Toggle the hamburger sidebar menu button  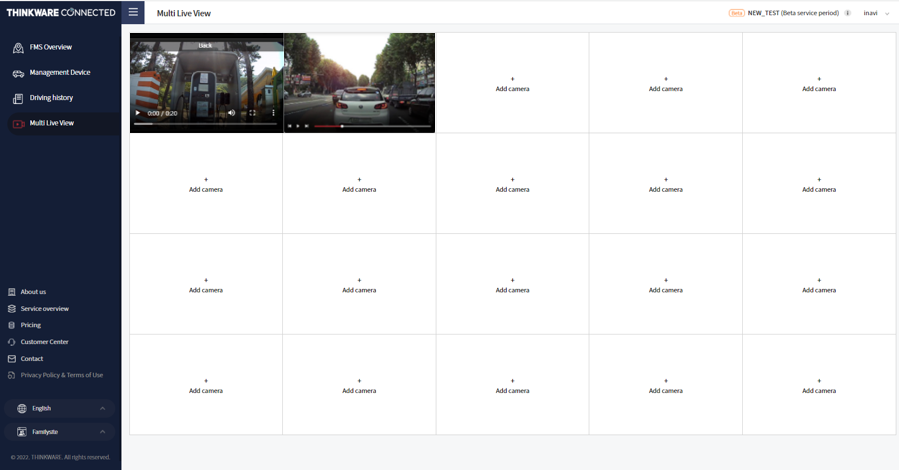coord(133,13)
